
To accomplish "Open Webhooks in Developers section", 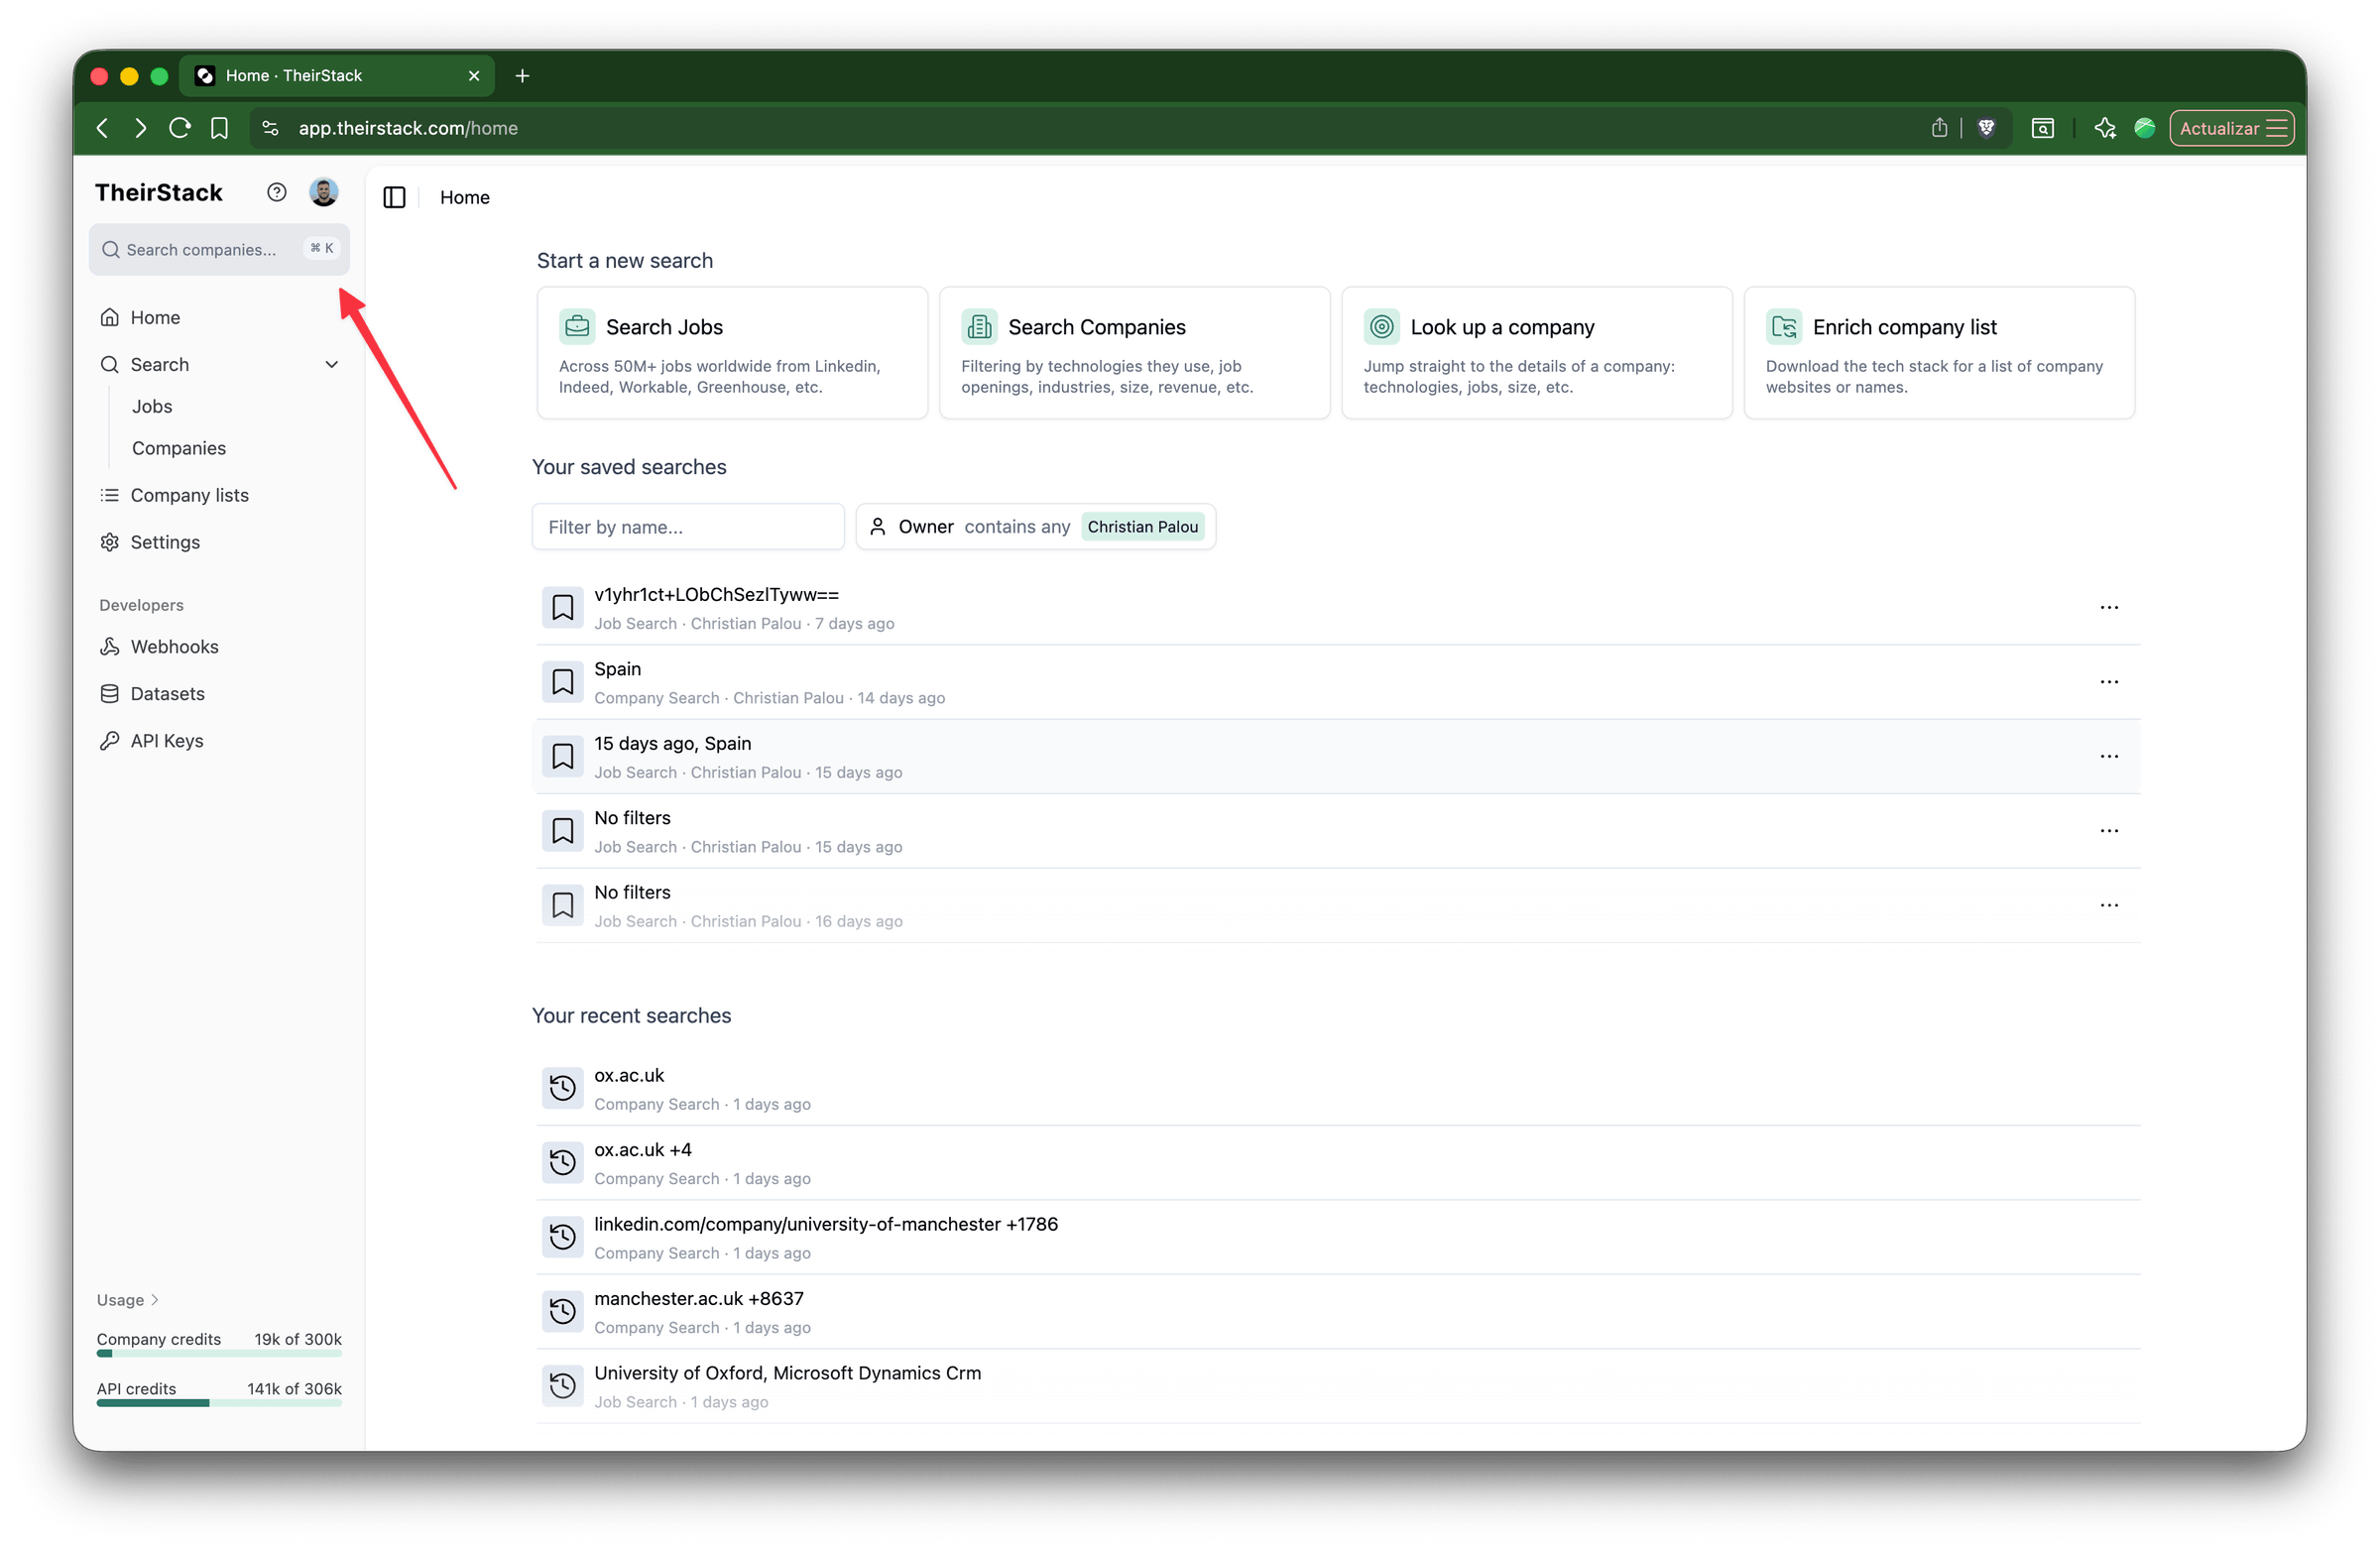I will (x=174, y=647).
